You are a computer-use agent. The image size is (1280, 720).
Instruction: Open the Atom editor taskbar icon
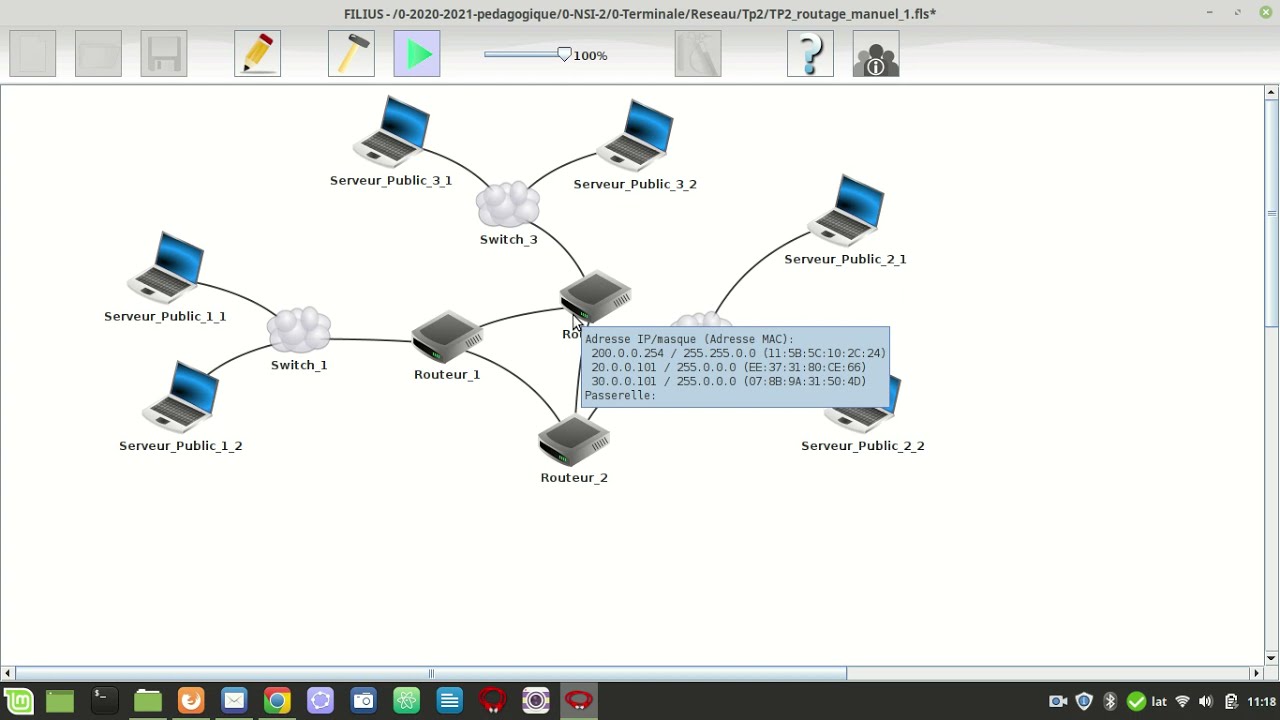click(x=406, y=701)
